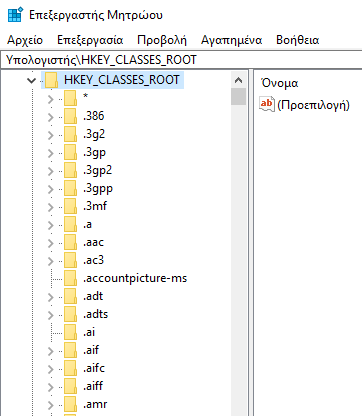
Task: Click the folder icon of .3mf
Action: pyautogui.click(x=70, y=206)
